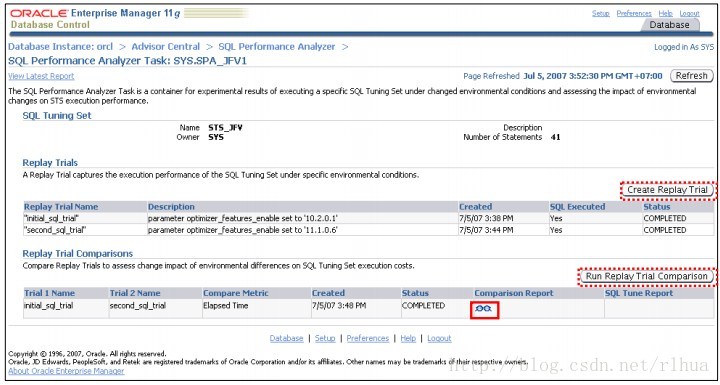Open the Comparison Report glasses icon

coord(484,309)
